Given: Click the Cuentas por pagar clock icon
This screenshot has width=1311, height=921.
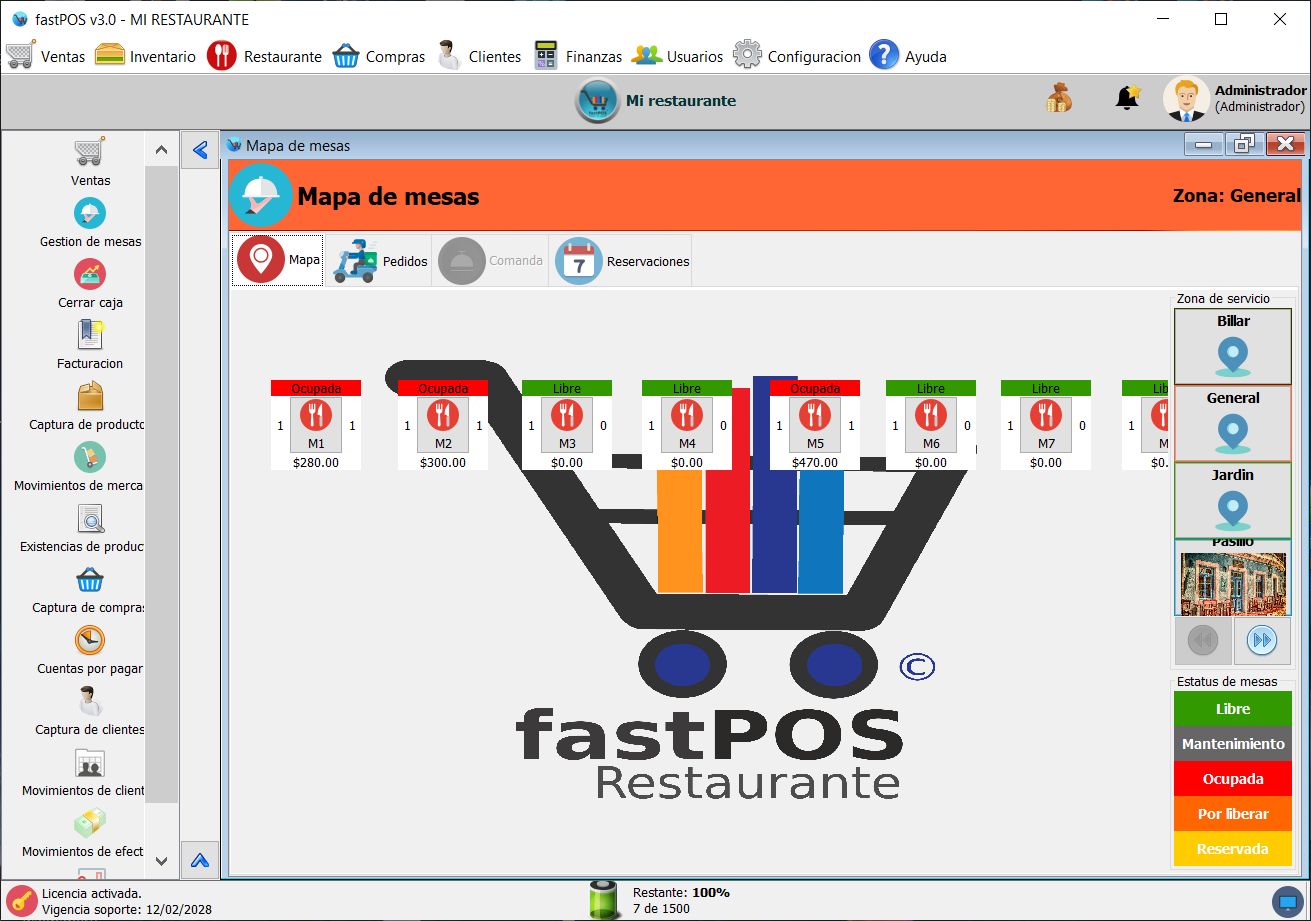Looking at the screenshot, I should pyautogui.click(x=89, y=640).
